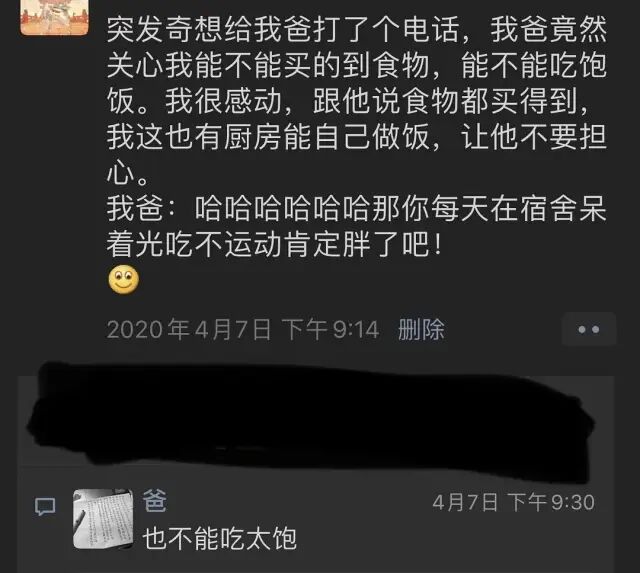Screen dimensions: 640x573
Task: Tap the comment time 4月7日 下午9:30
Action: point(513,502)
